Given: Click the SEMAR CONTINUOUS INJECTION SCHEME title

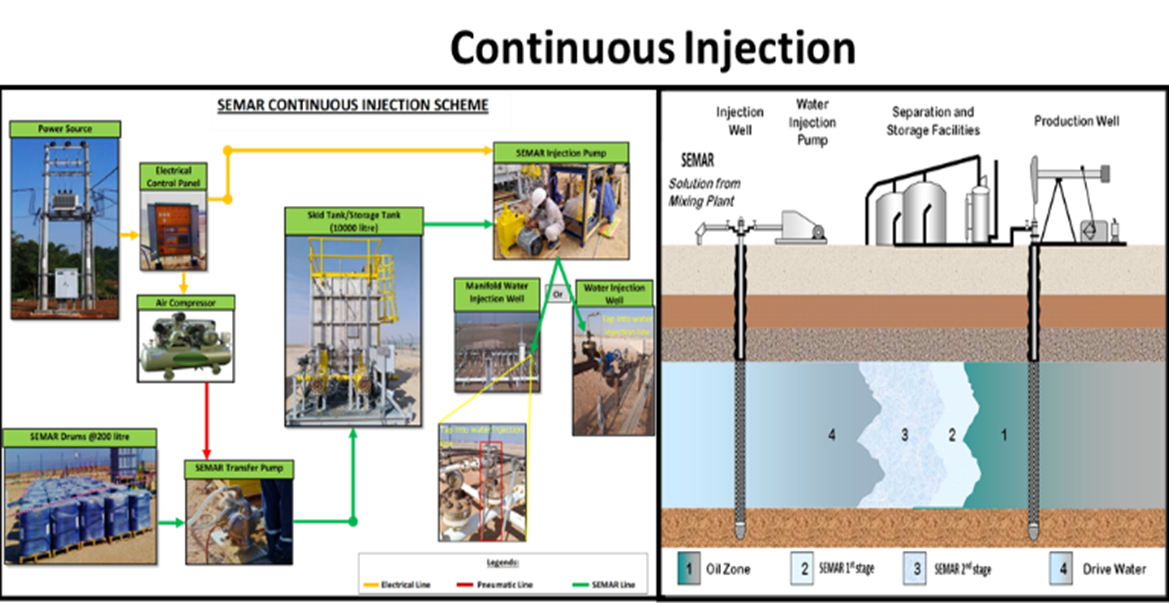Looking at the screenshot, I should pyautogui.click(x=353, y=105).
